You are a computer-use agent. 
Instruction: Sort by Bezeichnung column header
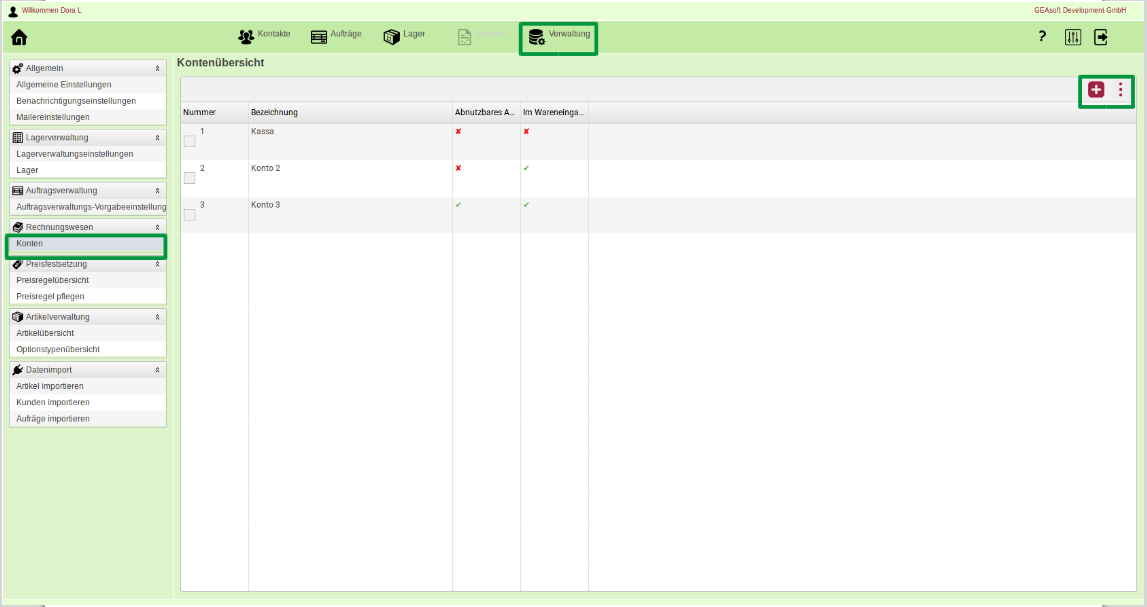coord(274,112)
